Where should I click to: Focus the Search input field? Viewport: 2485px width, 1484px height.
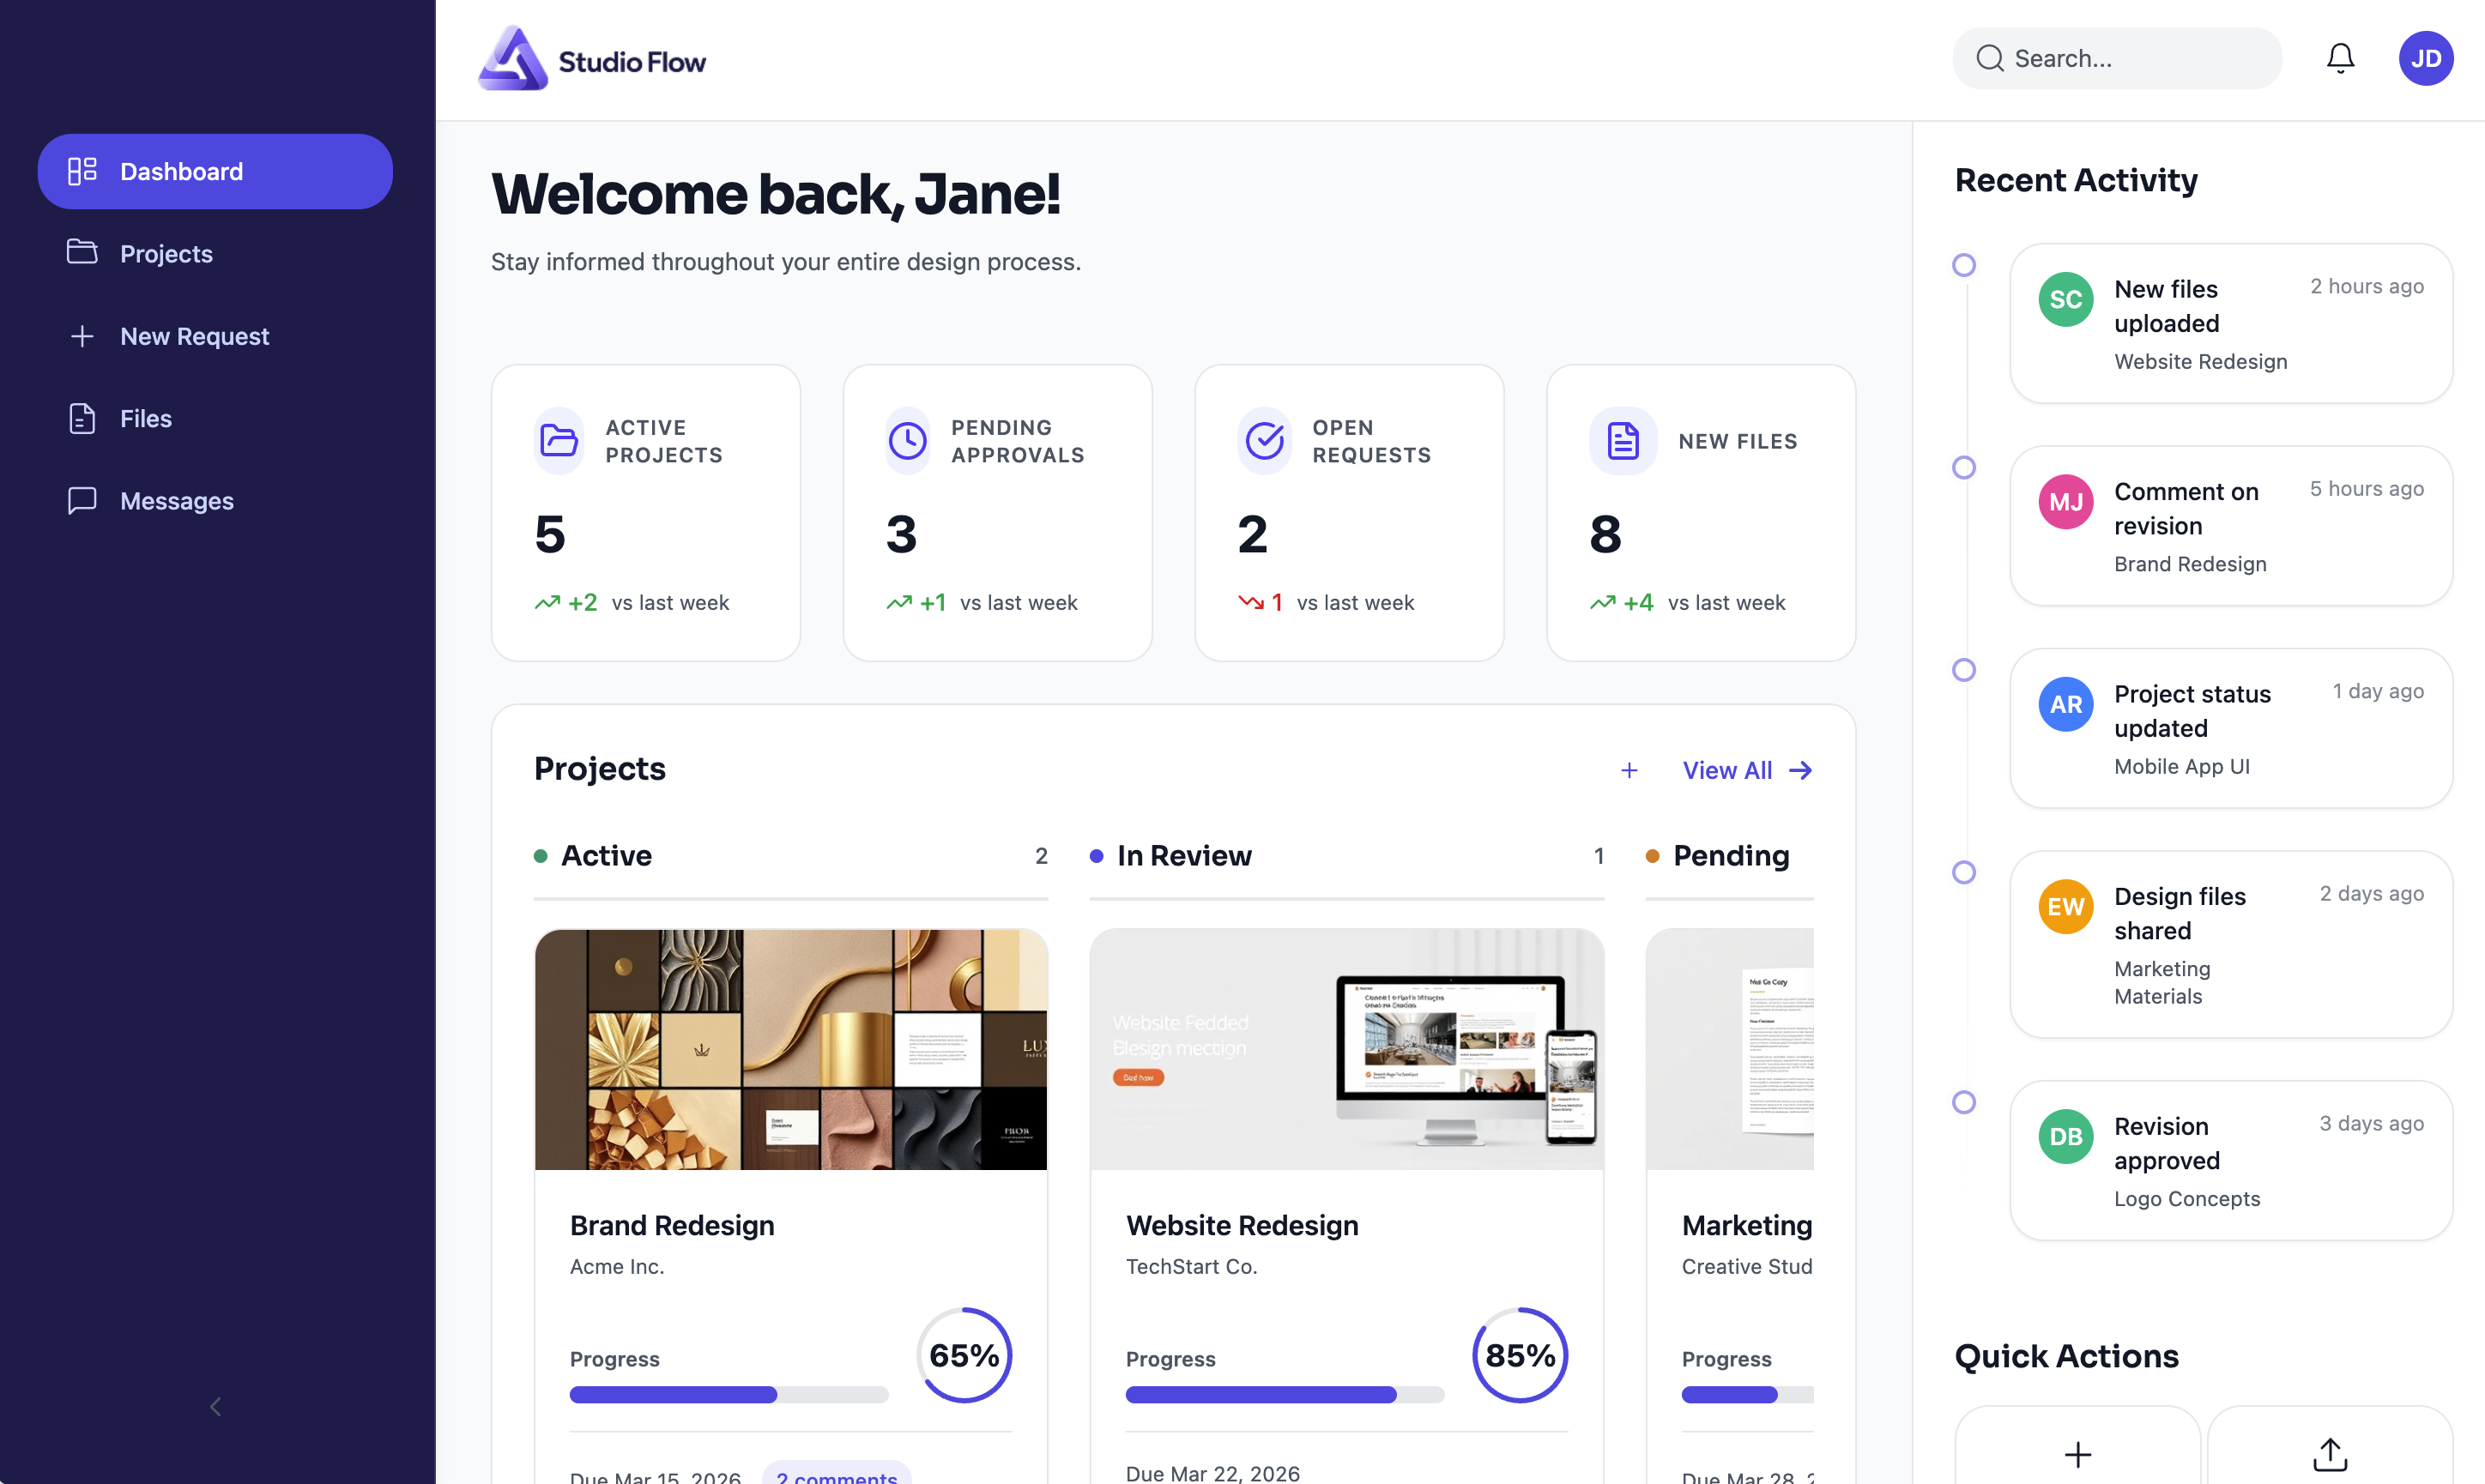click(2116, 58)
